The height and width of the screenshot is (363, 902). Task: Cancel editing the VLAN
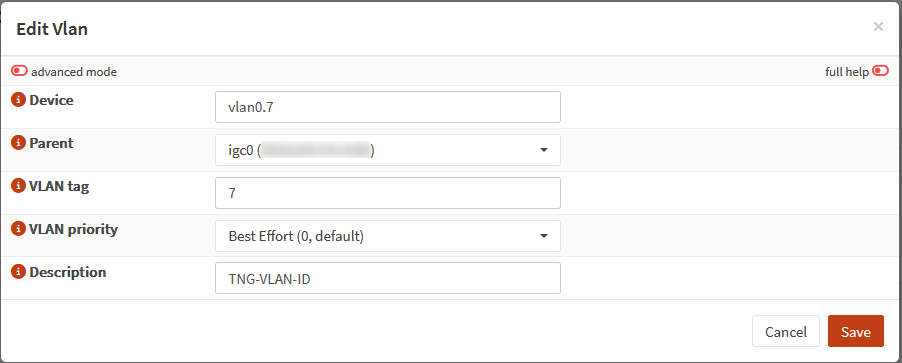click(x=786, y=331)
